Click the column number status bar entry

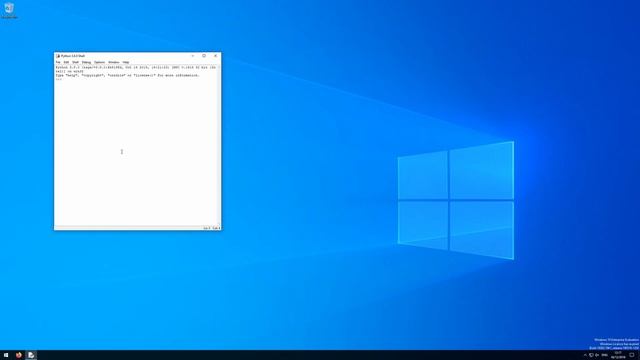(x=216, y=228)
